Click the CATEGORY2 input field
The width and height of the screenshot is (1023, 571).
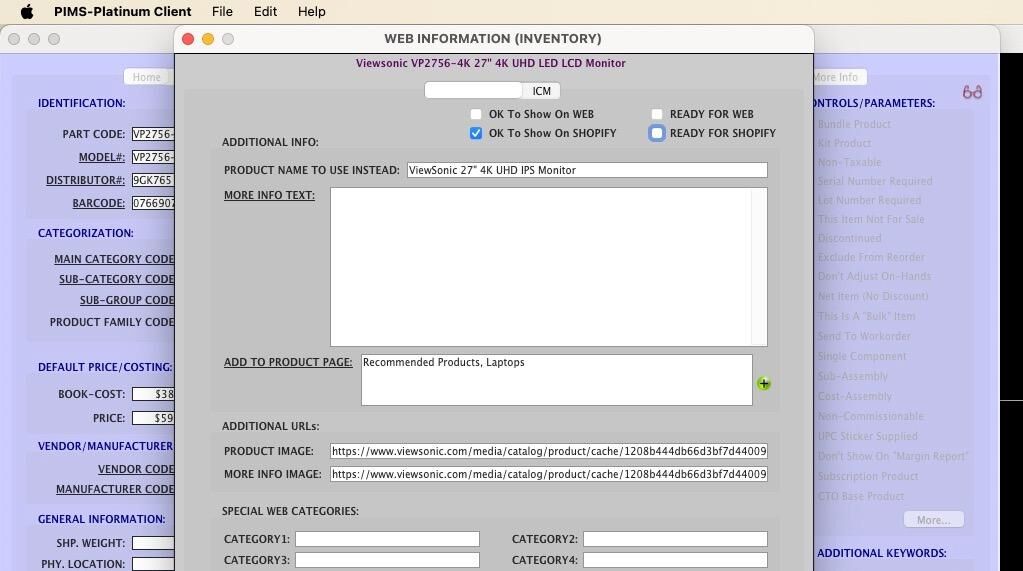pos(675,539)
